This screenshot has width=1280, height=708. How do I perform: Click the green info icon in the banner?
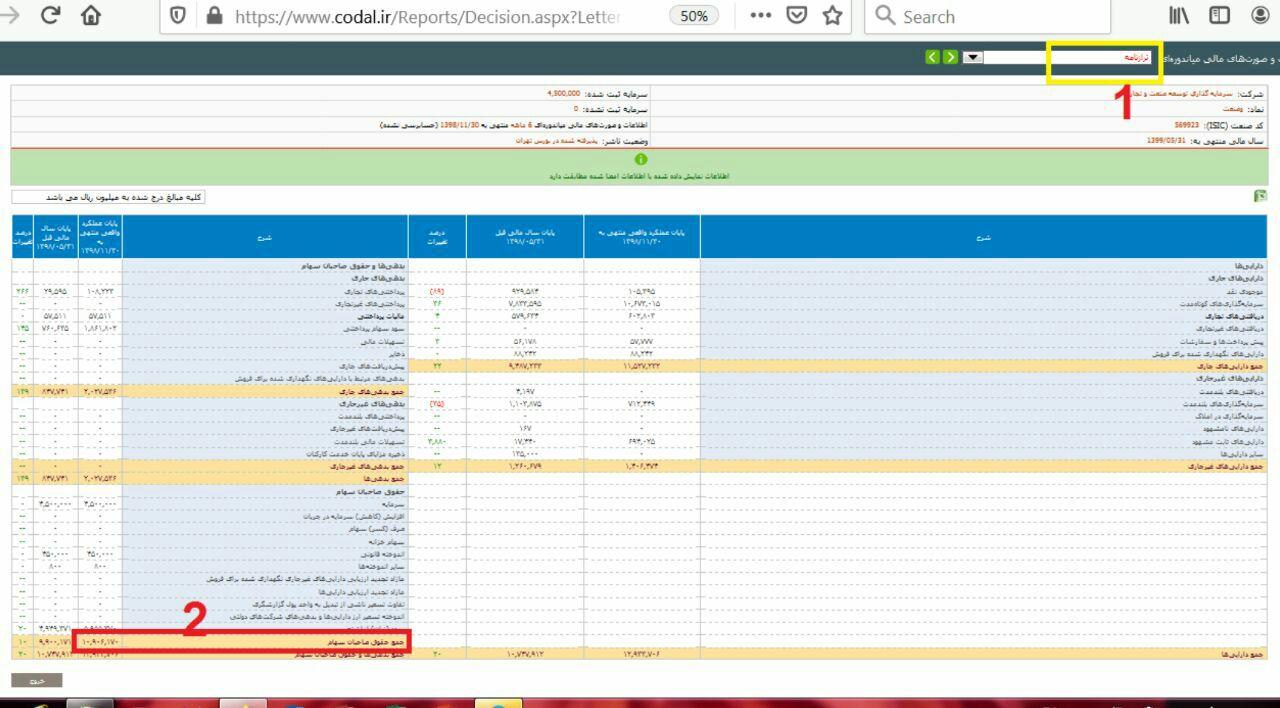point(641,159)
